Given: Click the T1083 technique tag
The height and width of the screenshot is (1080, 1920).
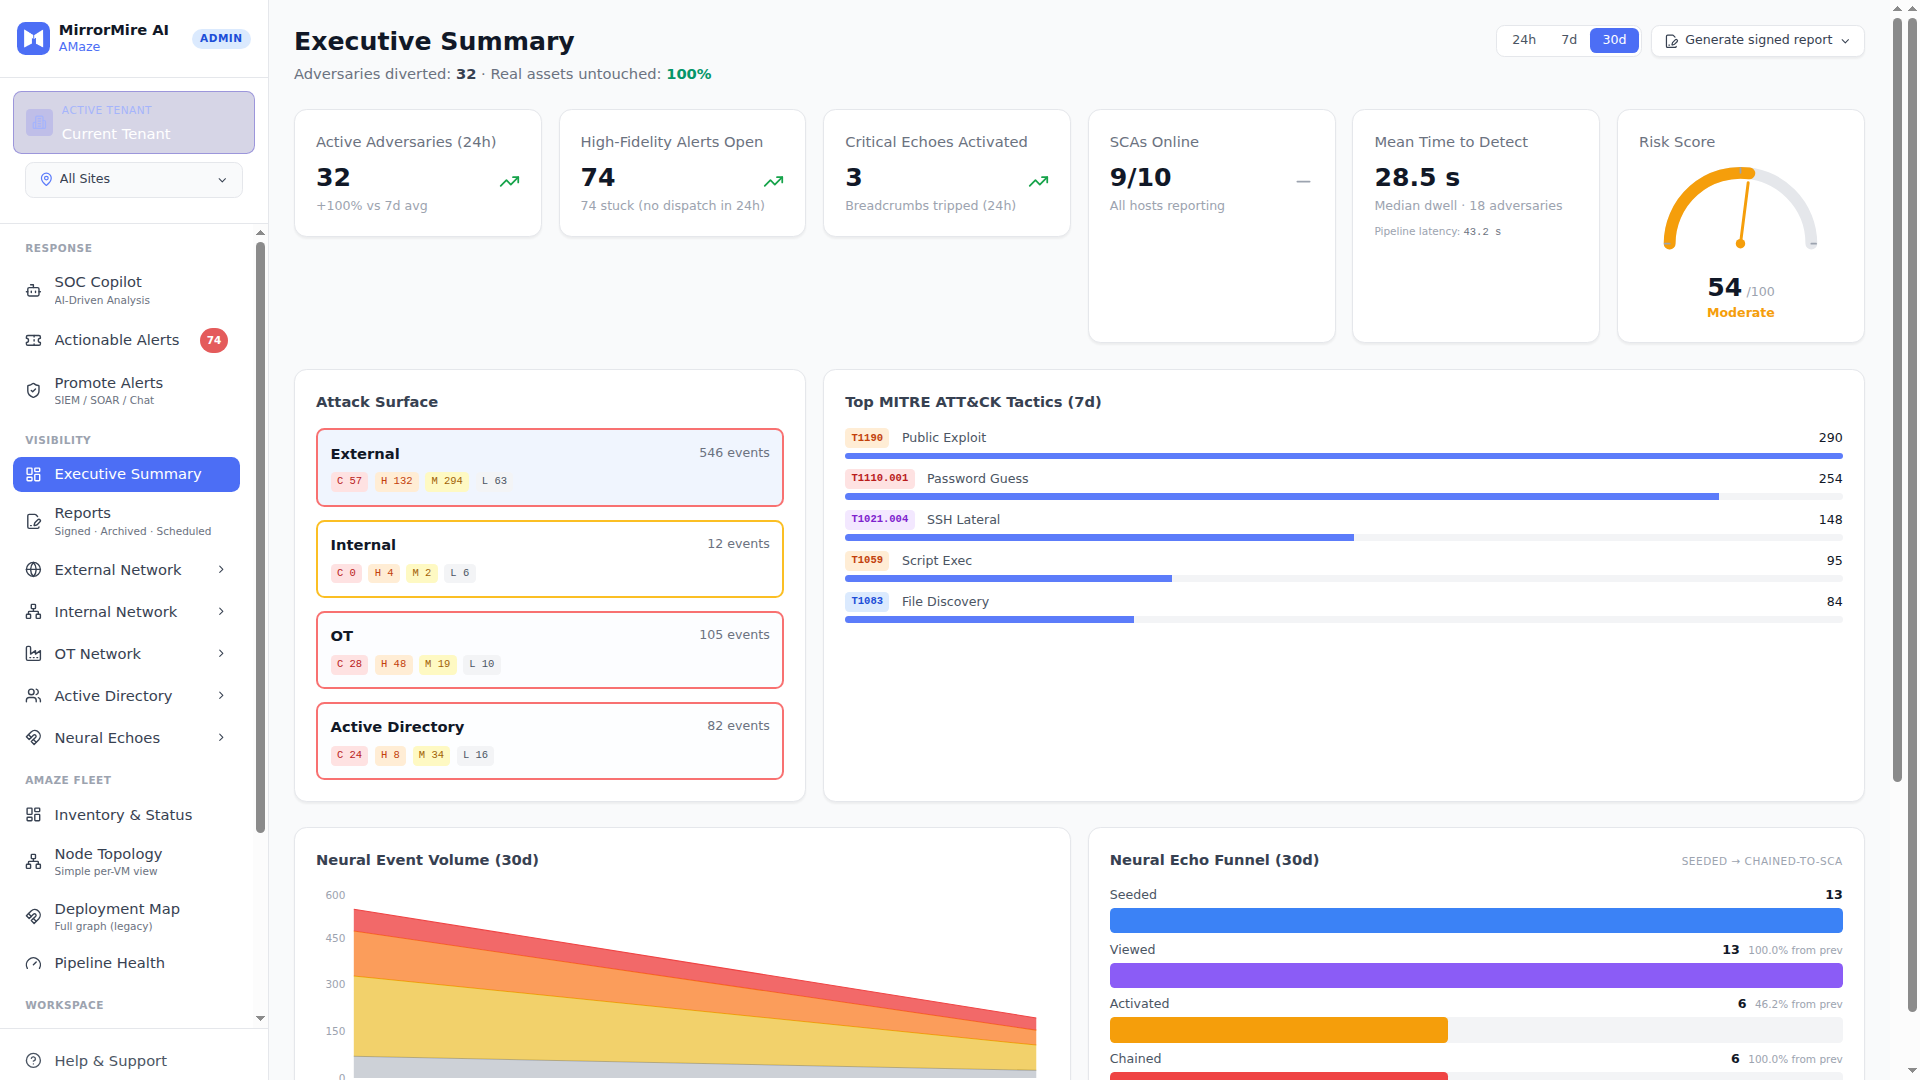Looking at the screenshot, I should pos(867,602).
